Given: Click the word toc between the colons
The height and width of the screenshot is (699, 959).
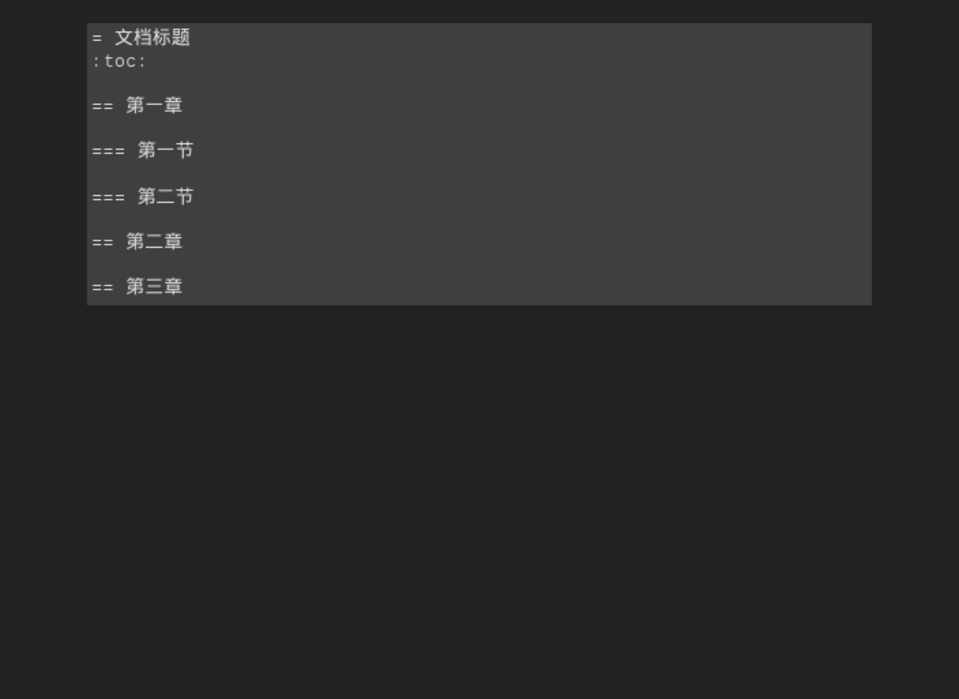Looking at the screenshot, I should (119, 62).
